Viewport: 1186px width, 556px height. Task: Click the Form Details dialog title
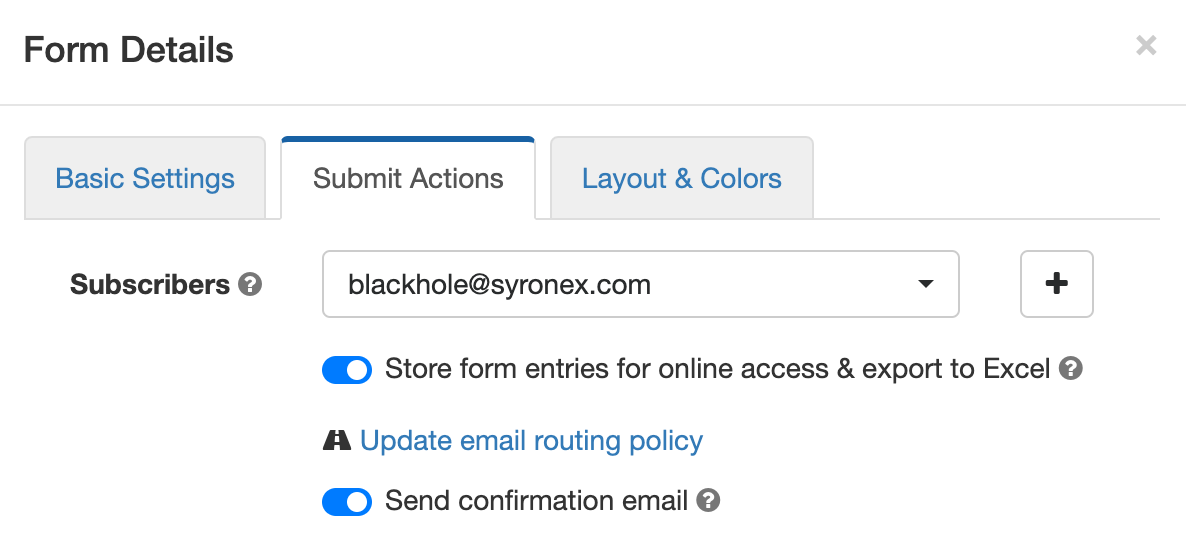pyautogui.click(x=129, y=50)
